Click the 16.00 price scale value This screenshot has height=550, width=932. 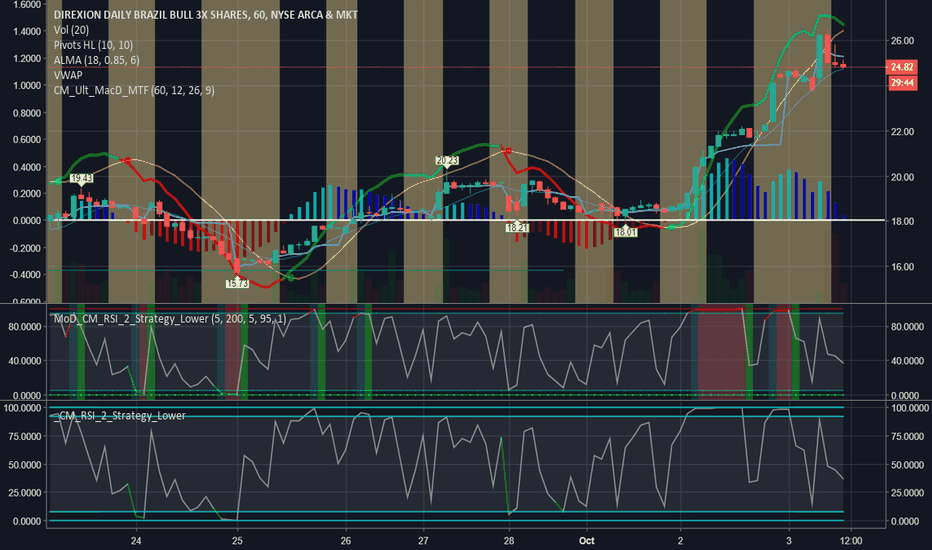(902, 266)
